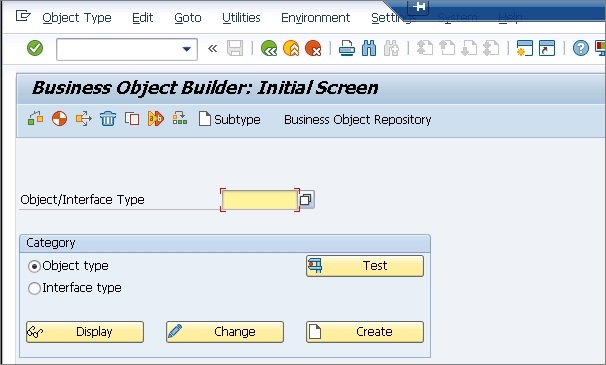
Task: Click the green Back arrow icon
Action: pyautogui.click(x=269, y=49)
